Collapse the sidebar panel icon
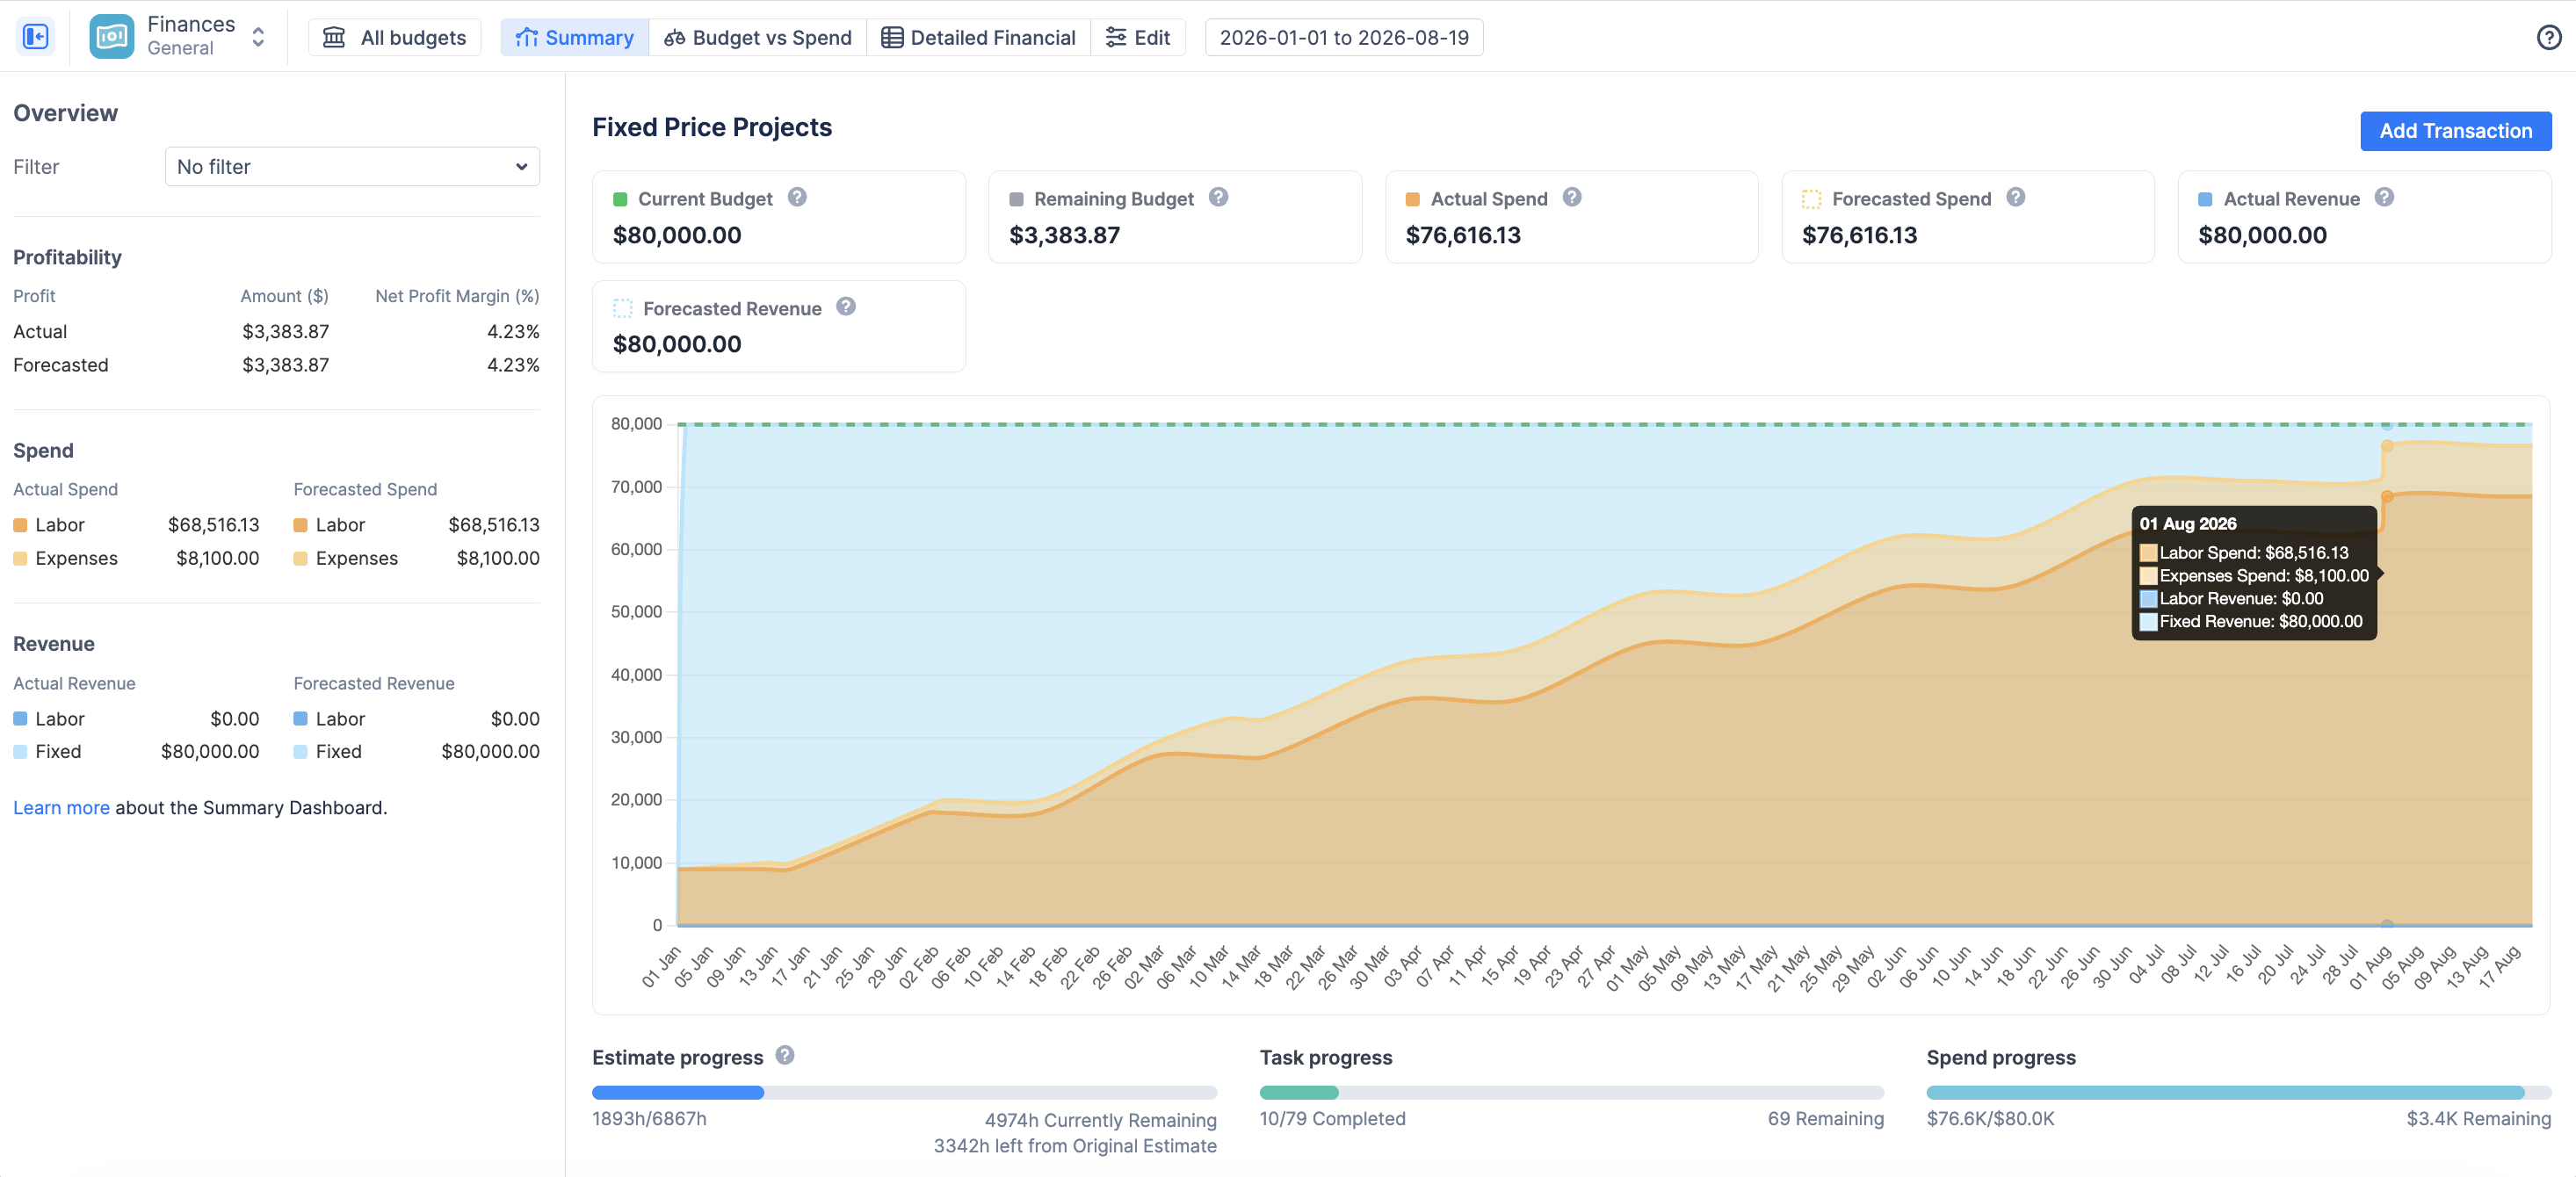This screenshot has width=2576, height=1177. pyautogui.click(x=36, y=37)
